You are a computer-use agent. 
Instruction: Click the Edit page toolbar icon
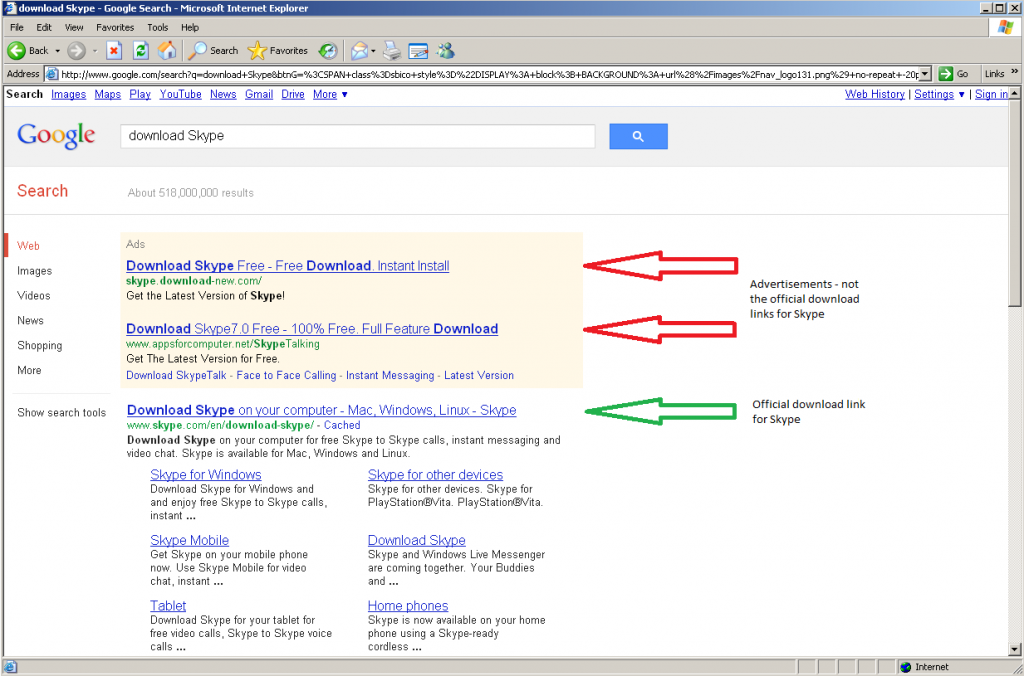coord(418,50)
